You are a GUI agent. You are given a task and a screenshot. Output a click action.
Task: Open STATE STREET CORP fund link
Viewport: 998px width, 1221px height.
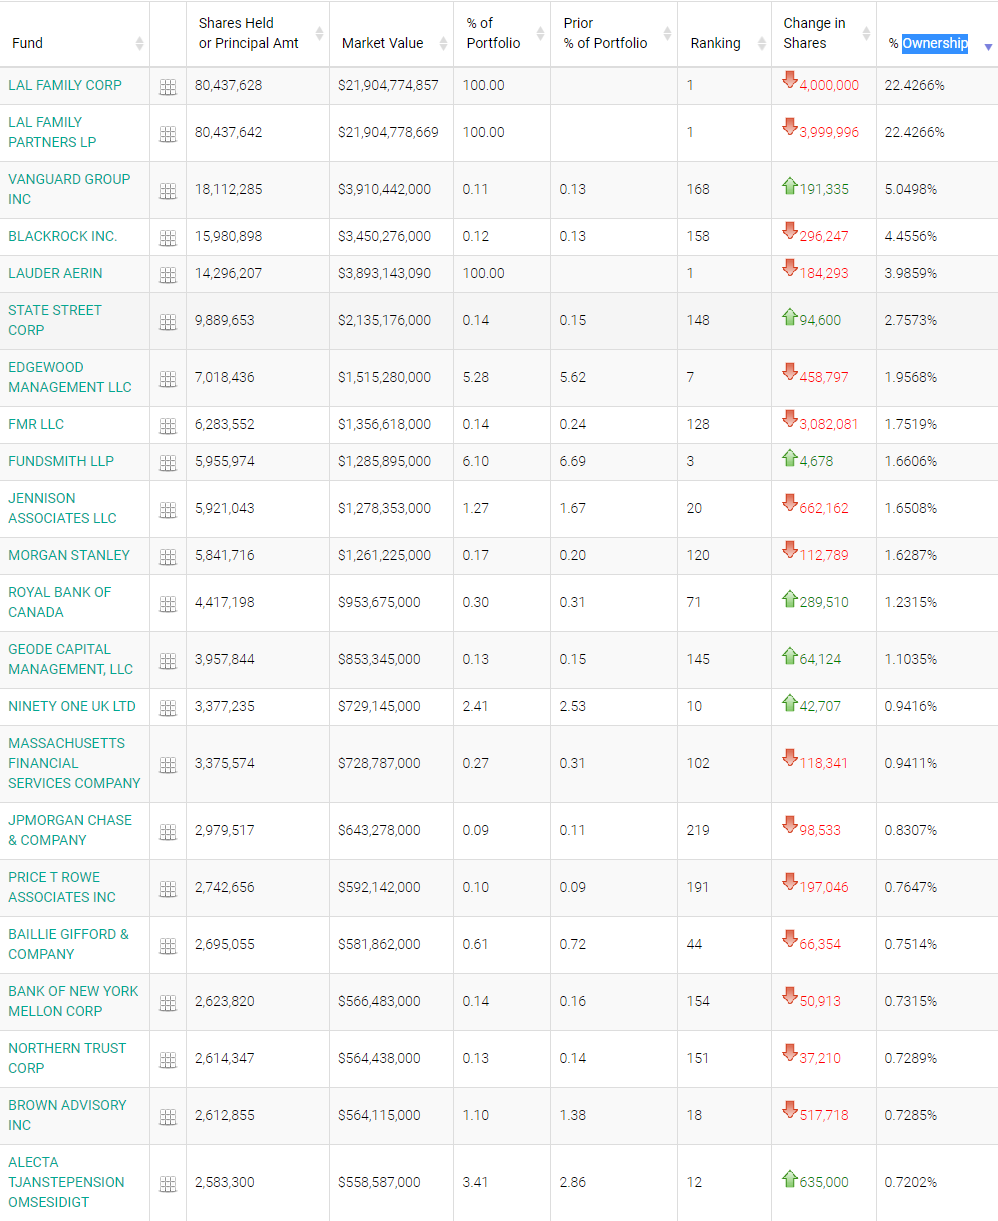pos(55,320)
